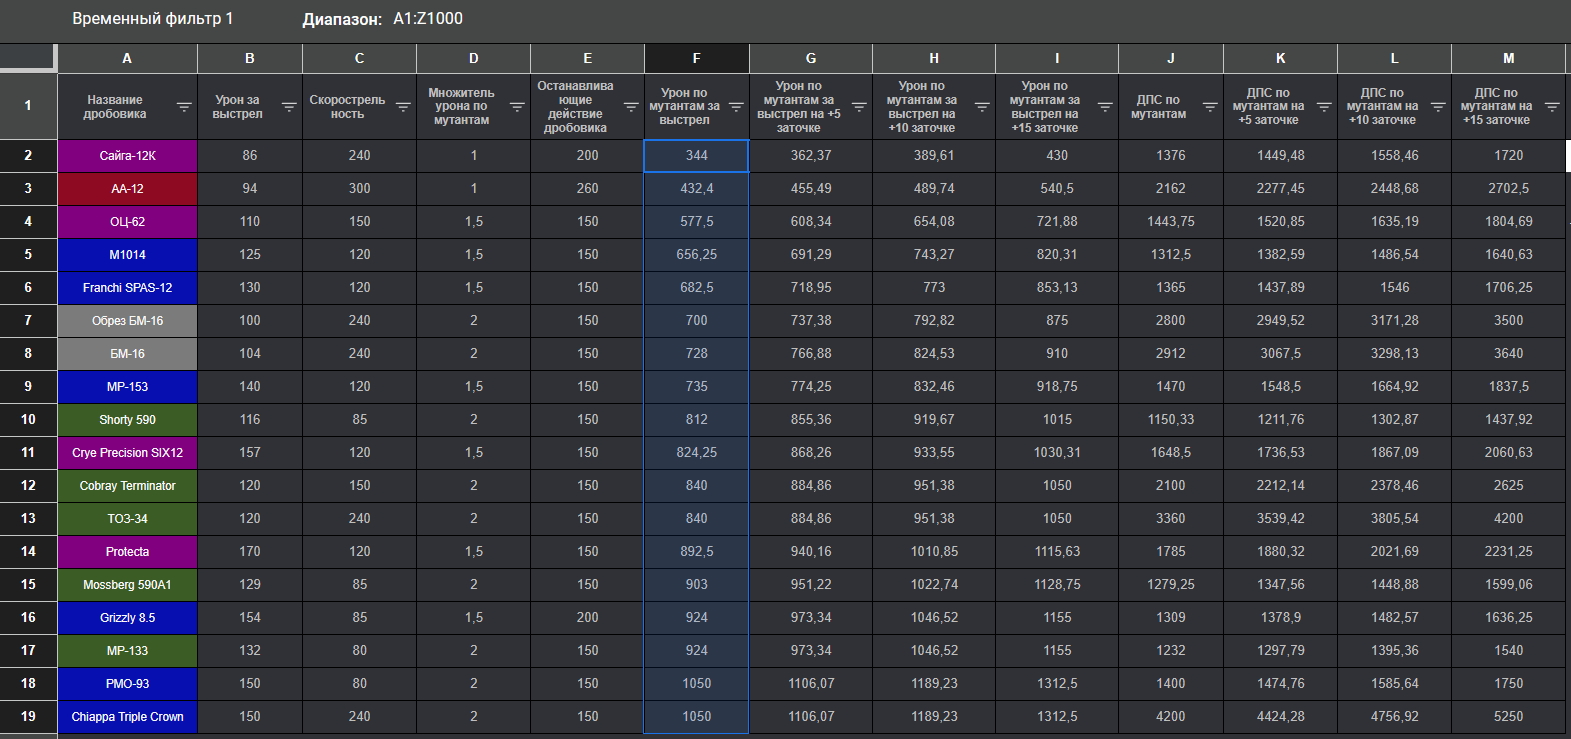
Task: Open filter for Множитель урона по мутантам
Action: [517, 107]
